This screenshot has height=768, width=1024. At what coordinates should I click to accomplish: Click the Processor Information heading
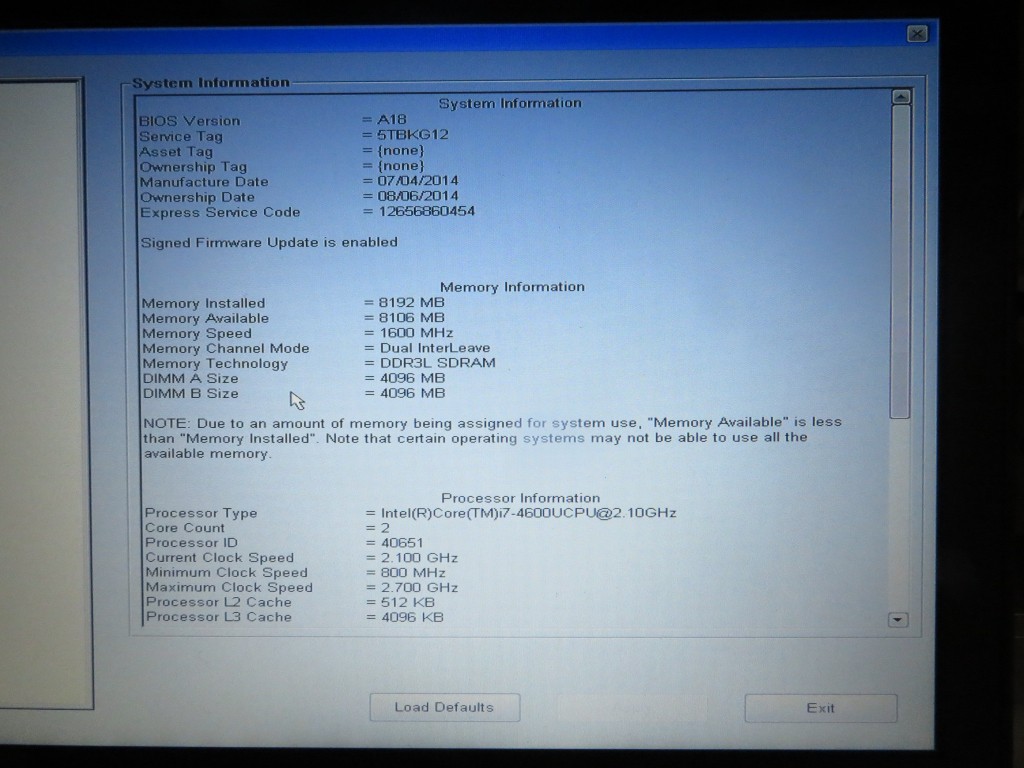(520, 498)
